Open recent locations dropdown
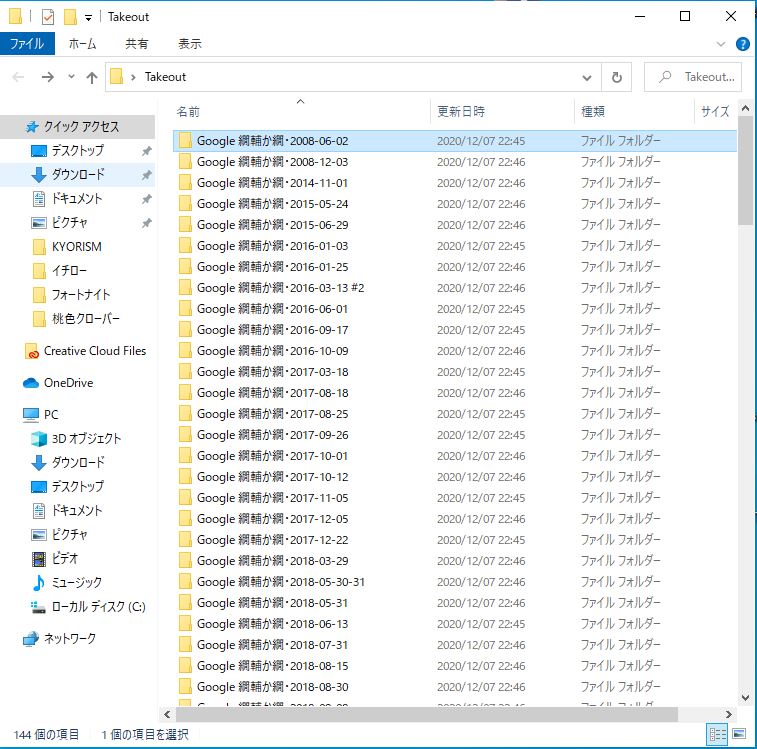Viewport: 757px width, 749px height. click(x=71, y=76)
